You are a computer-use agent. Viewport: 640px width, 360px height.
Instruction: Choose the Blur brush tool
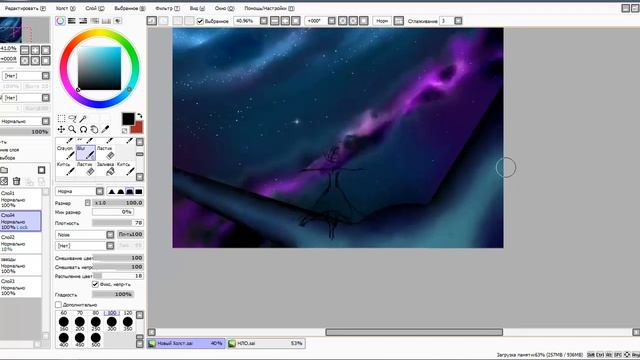point(85,152)
